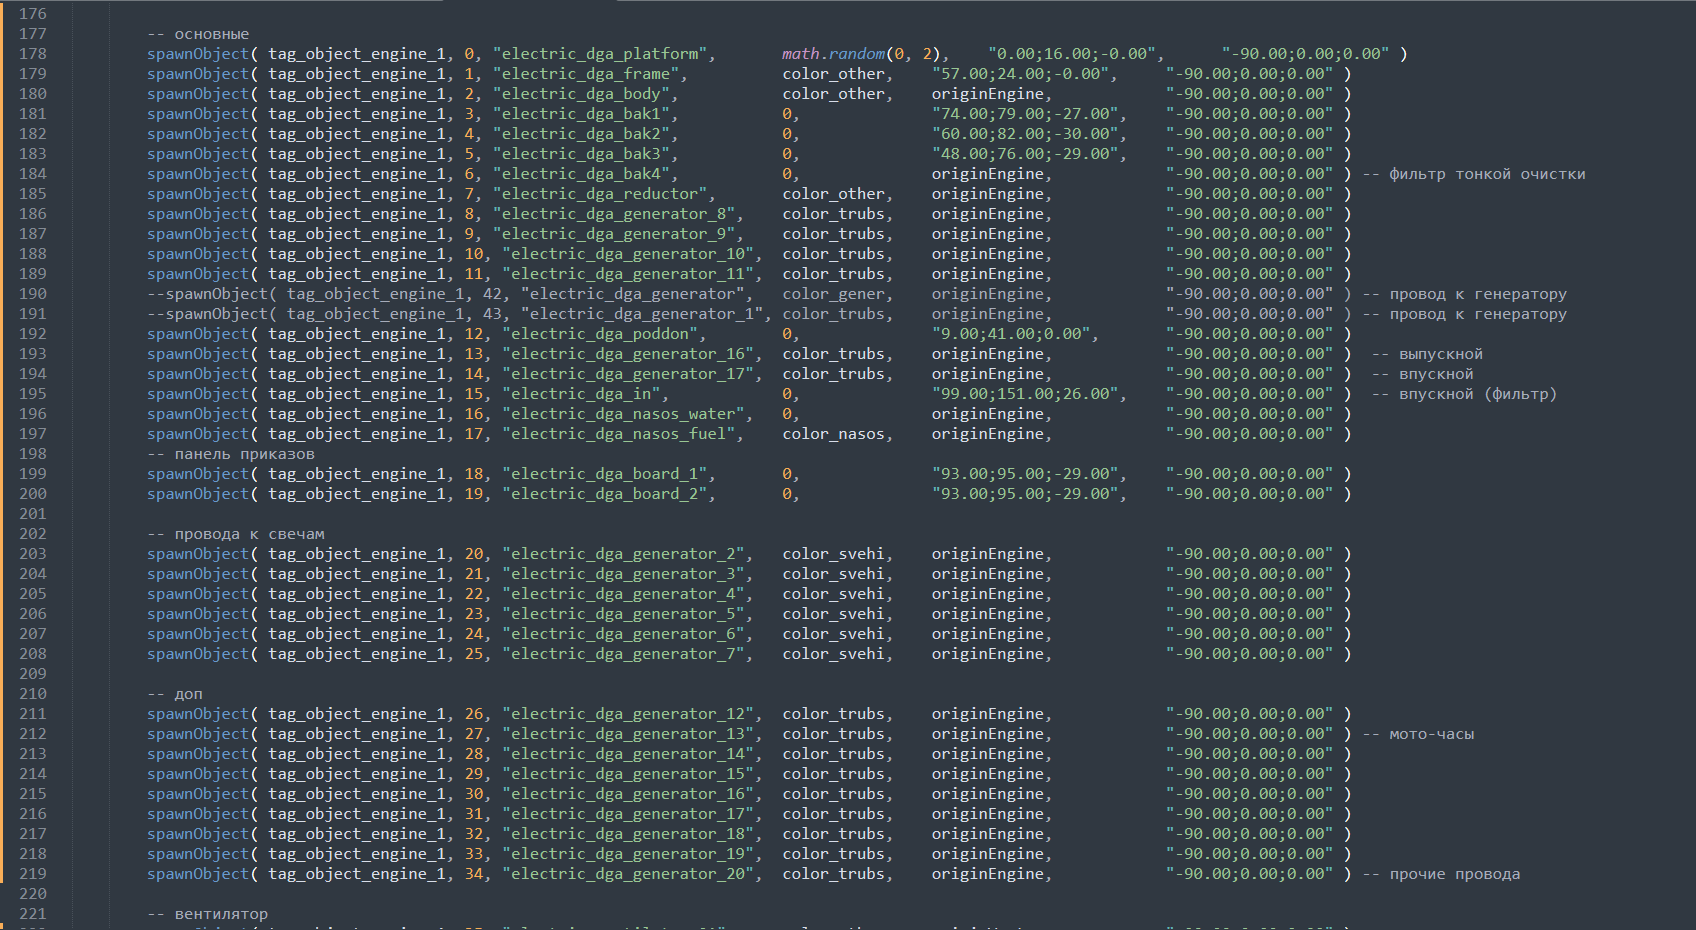Click the coordinates "9.00;41.00;0.00"
This screenshot has height=930, width=1696.
tap(1010, 334)
